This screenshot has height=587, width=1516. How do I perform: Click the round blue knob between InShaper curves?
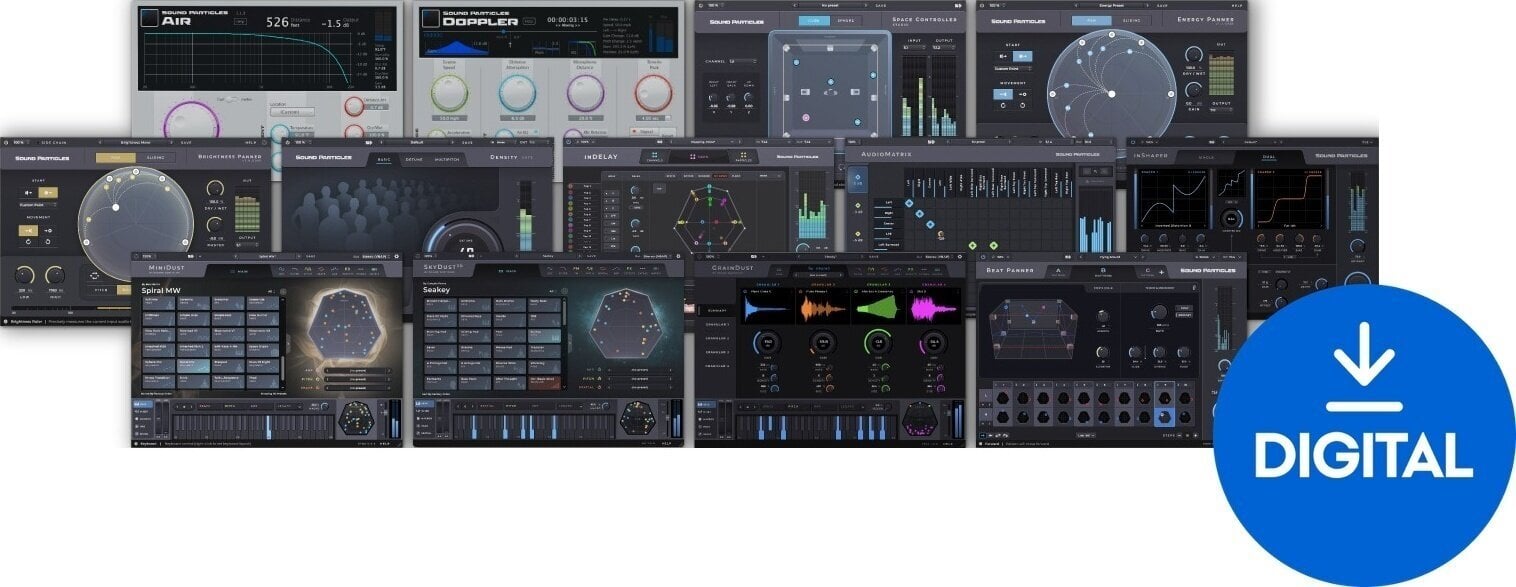click(1232, 218)
